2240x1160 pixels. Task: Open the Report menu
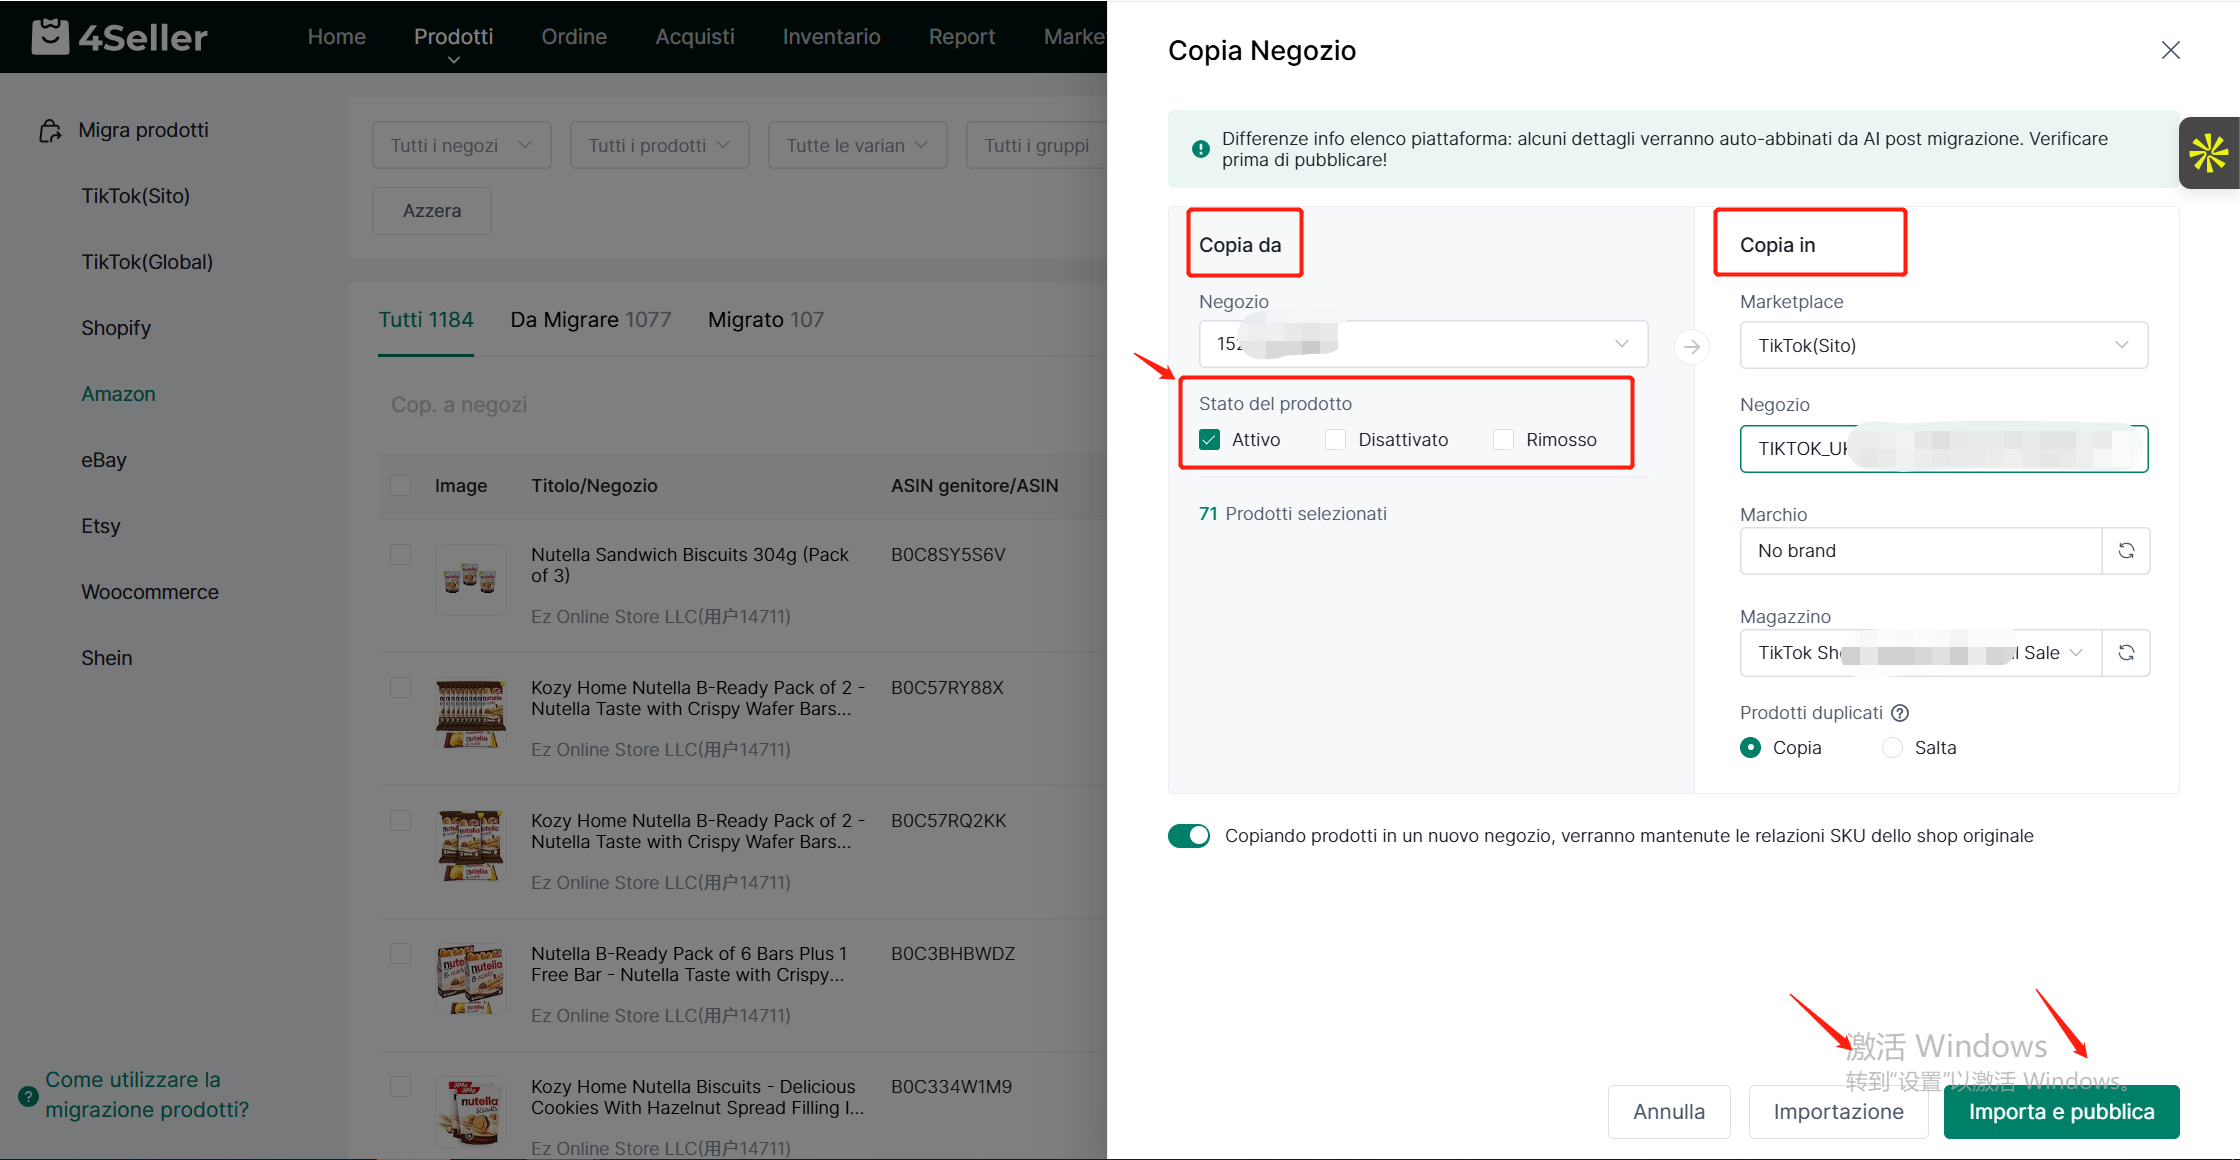[961, 37]
